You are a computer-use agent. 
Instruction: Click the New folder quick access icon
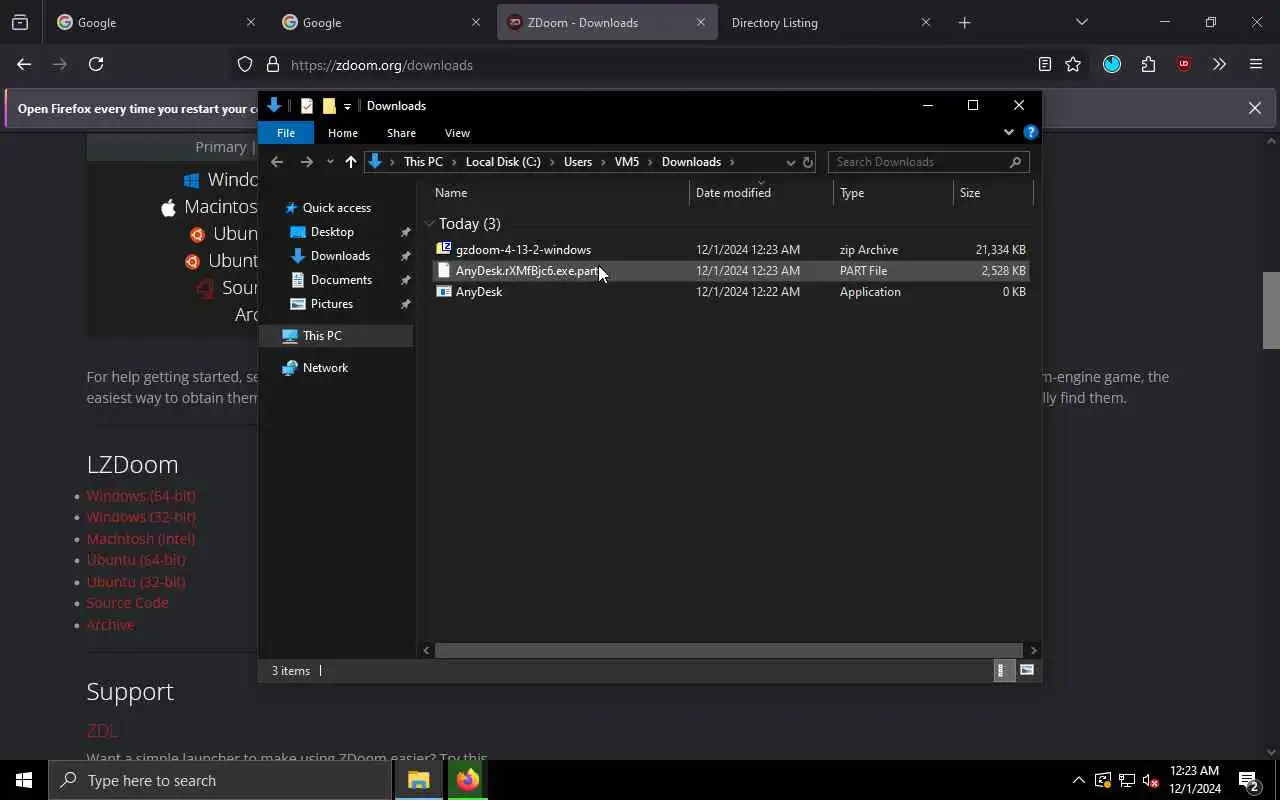click(x=329, y=106)
